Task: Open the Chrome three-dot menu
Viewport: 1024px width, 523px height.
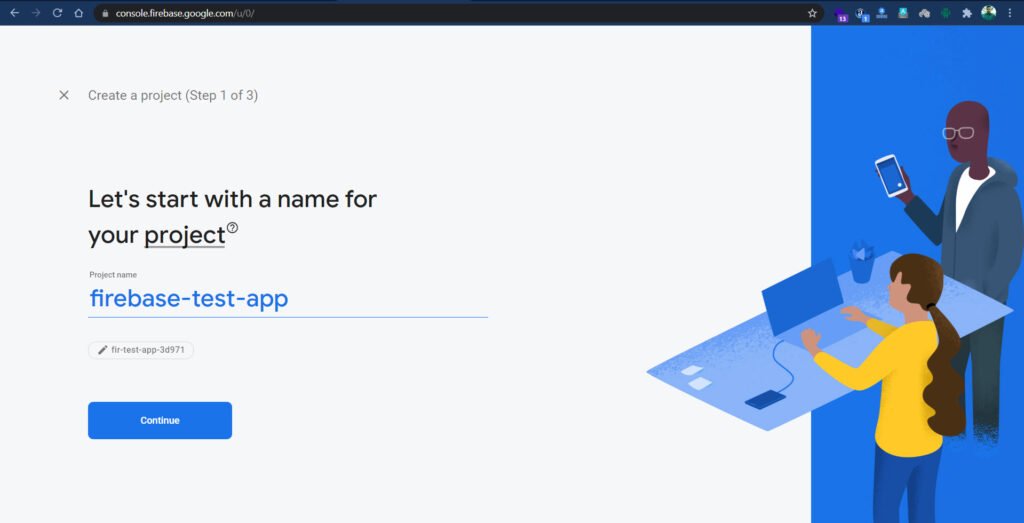Action: point(1010,13)
